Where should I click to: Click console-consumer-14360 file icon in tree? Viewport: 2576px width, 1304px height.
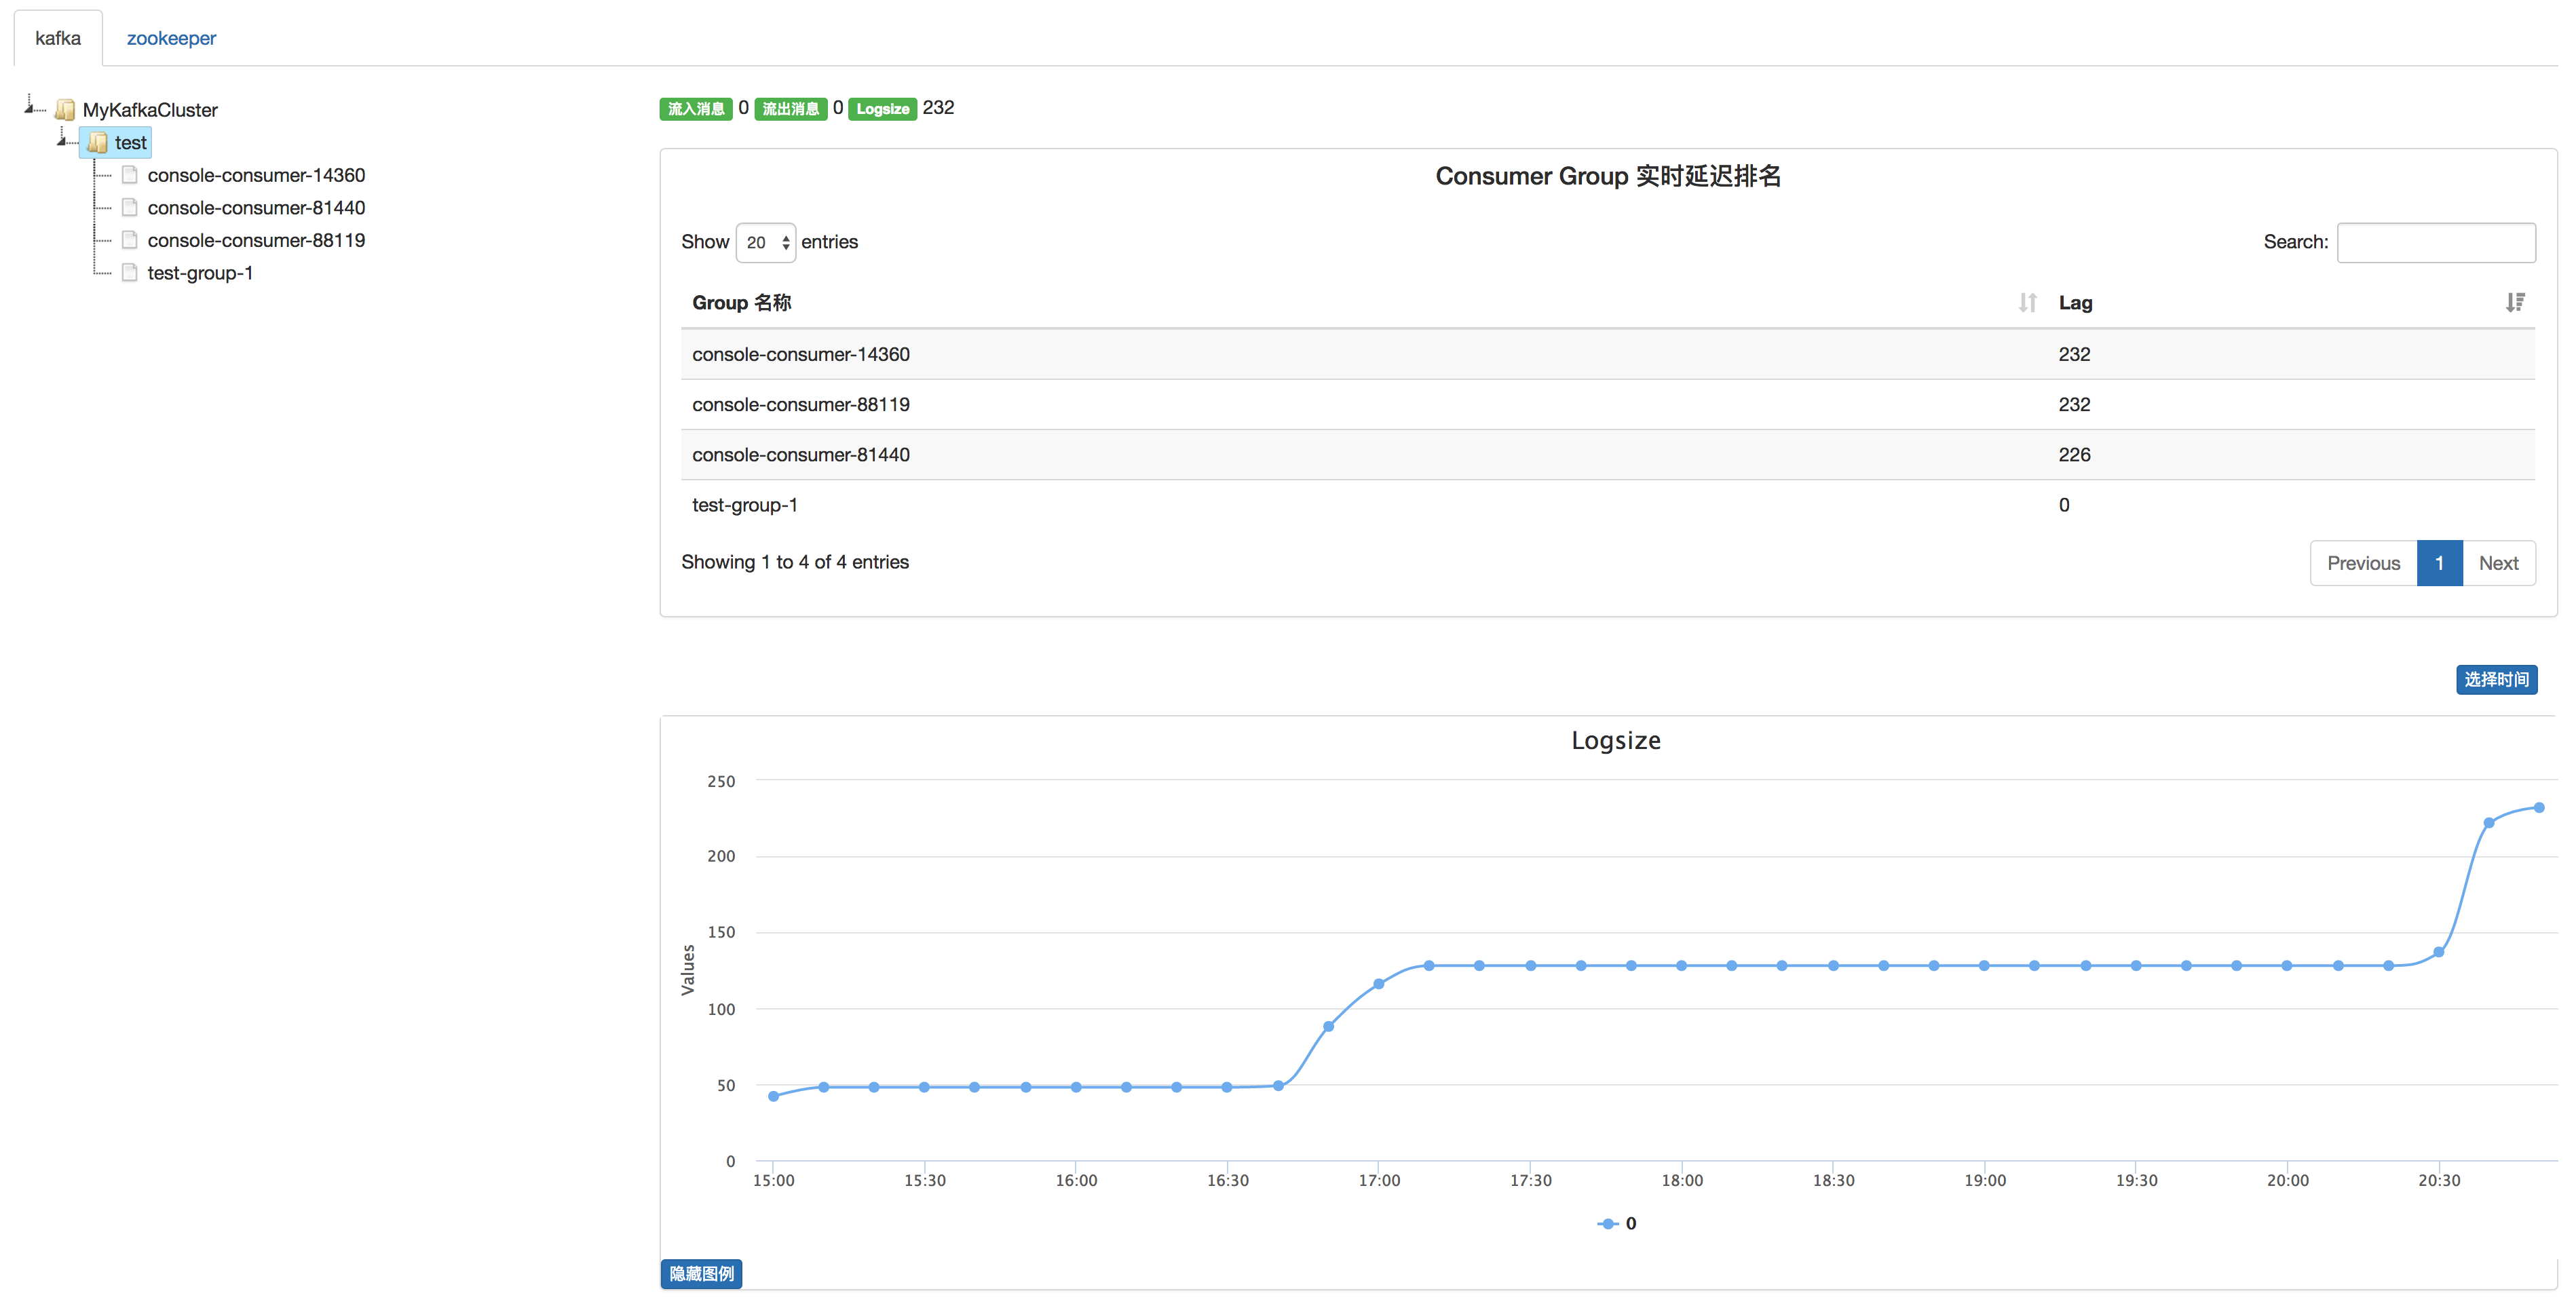point(129,175)
